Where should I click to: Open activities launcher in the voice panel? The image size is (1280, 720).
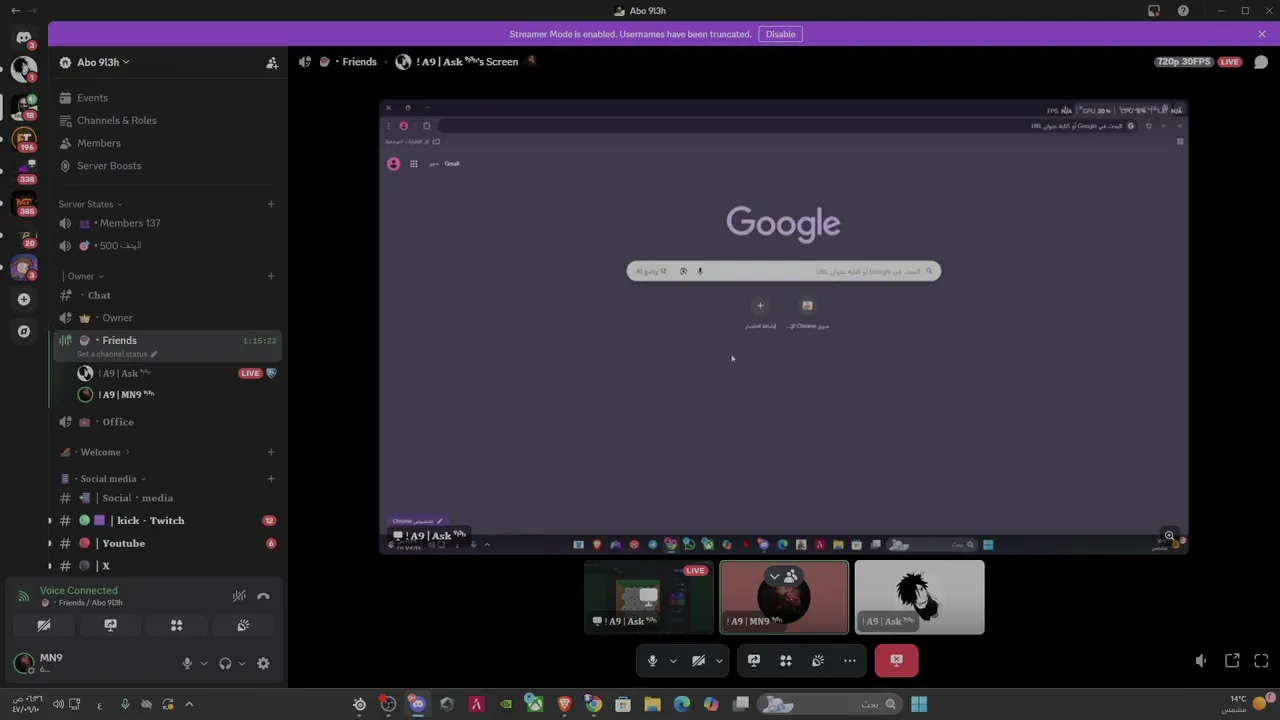coord(176,625)
